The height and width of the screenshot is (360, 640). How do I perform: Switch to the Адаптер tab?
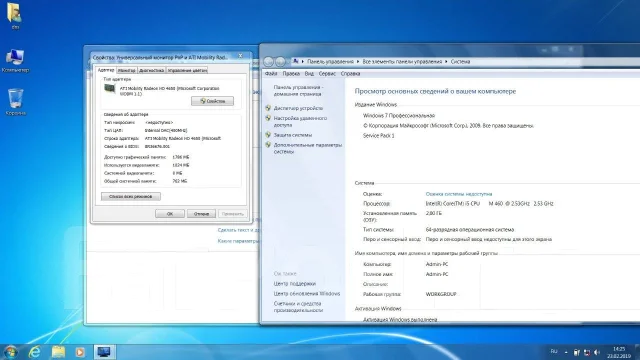[106, 70]
